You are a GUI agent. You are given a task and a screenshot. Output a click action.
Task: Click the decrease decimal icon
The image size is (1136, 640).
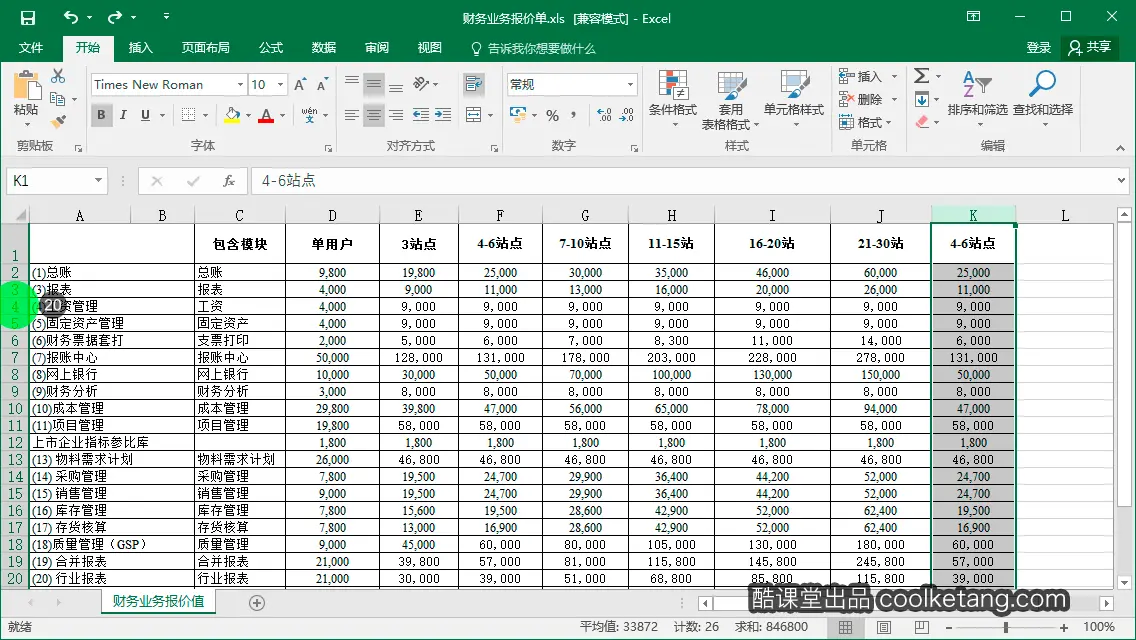(x=627, y=115)
